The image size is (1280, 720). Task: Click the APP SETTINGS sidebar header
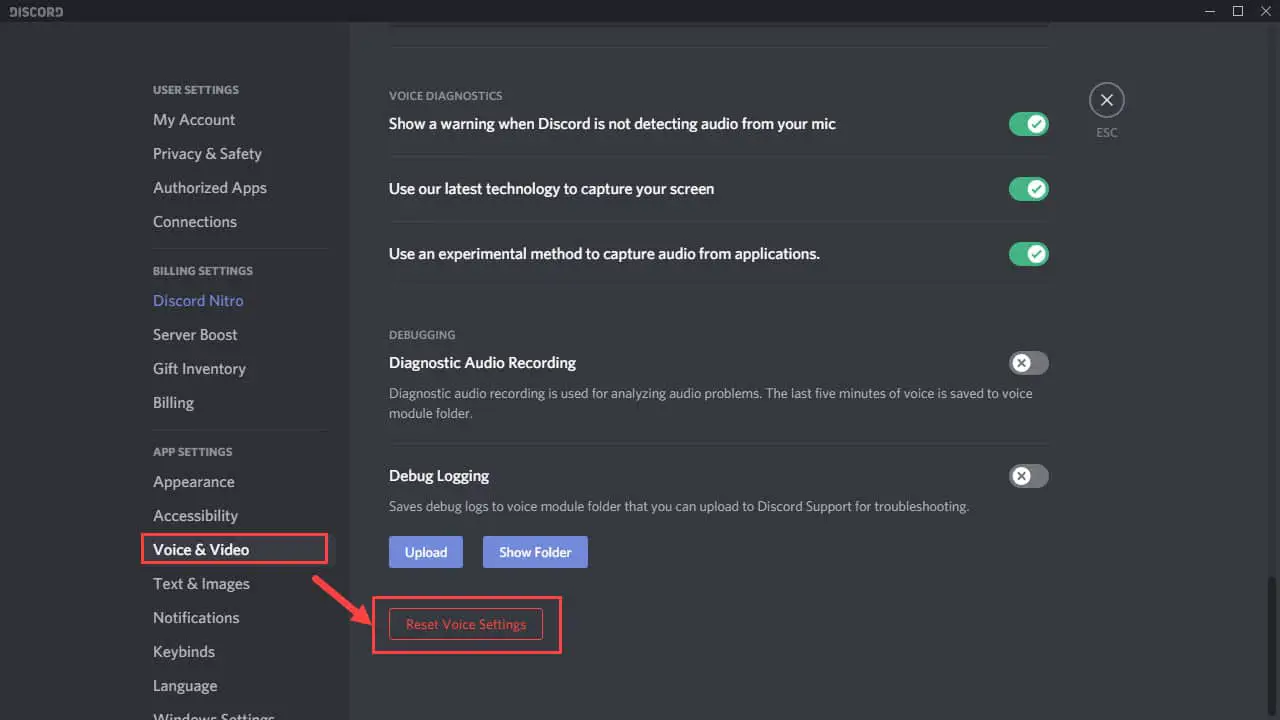[x=193, y=452]
